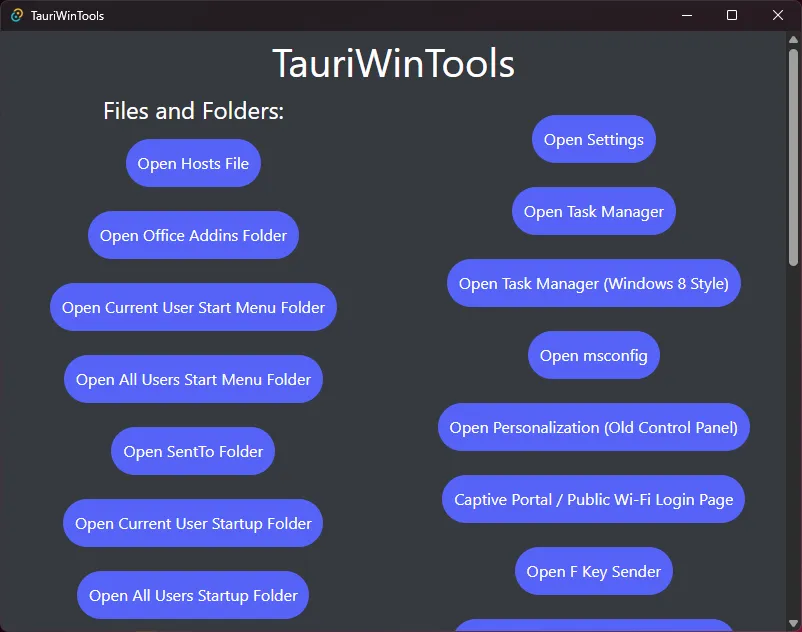Launch Task Manager
This screenshot has width=802, height=632.
coord(593,211)
